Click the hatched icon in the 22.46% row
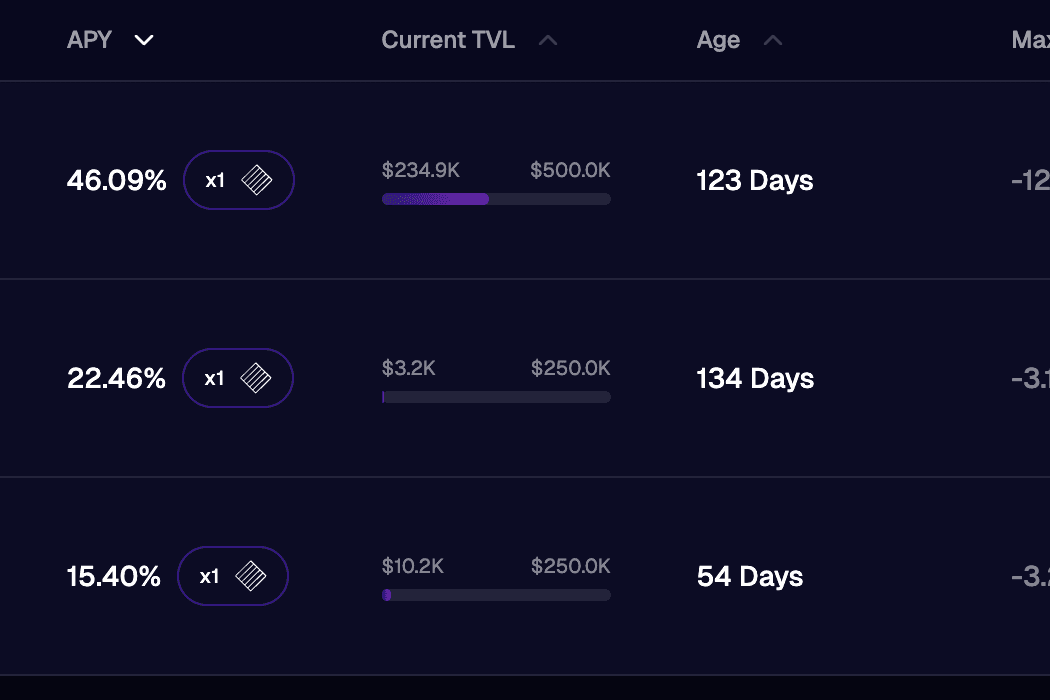The width and height of the screenshot is (1050, 700). (x=256, y=378)
